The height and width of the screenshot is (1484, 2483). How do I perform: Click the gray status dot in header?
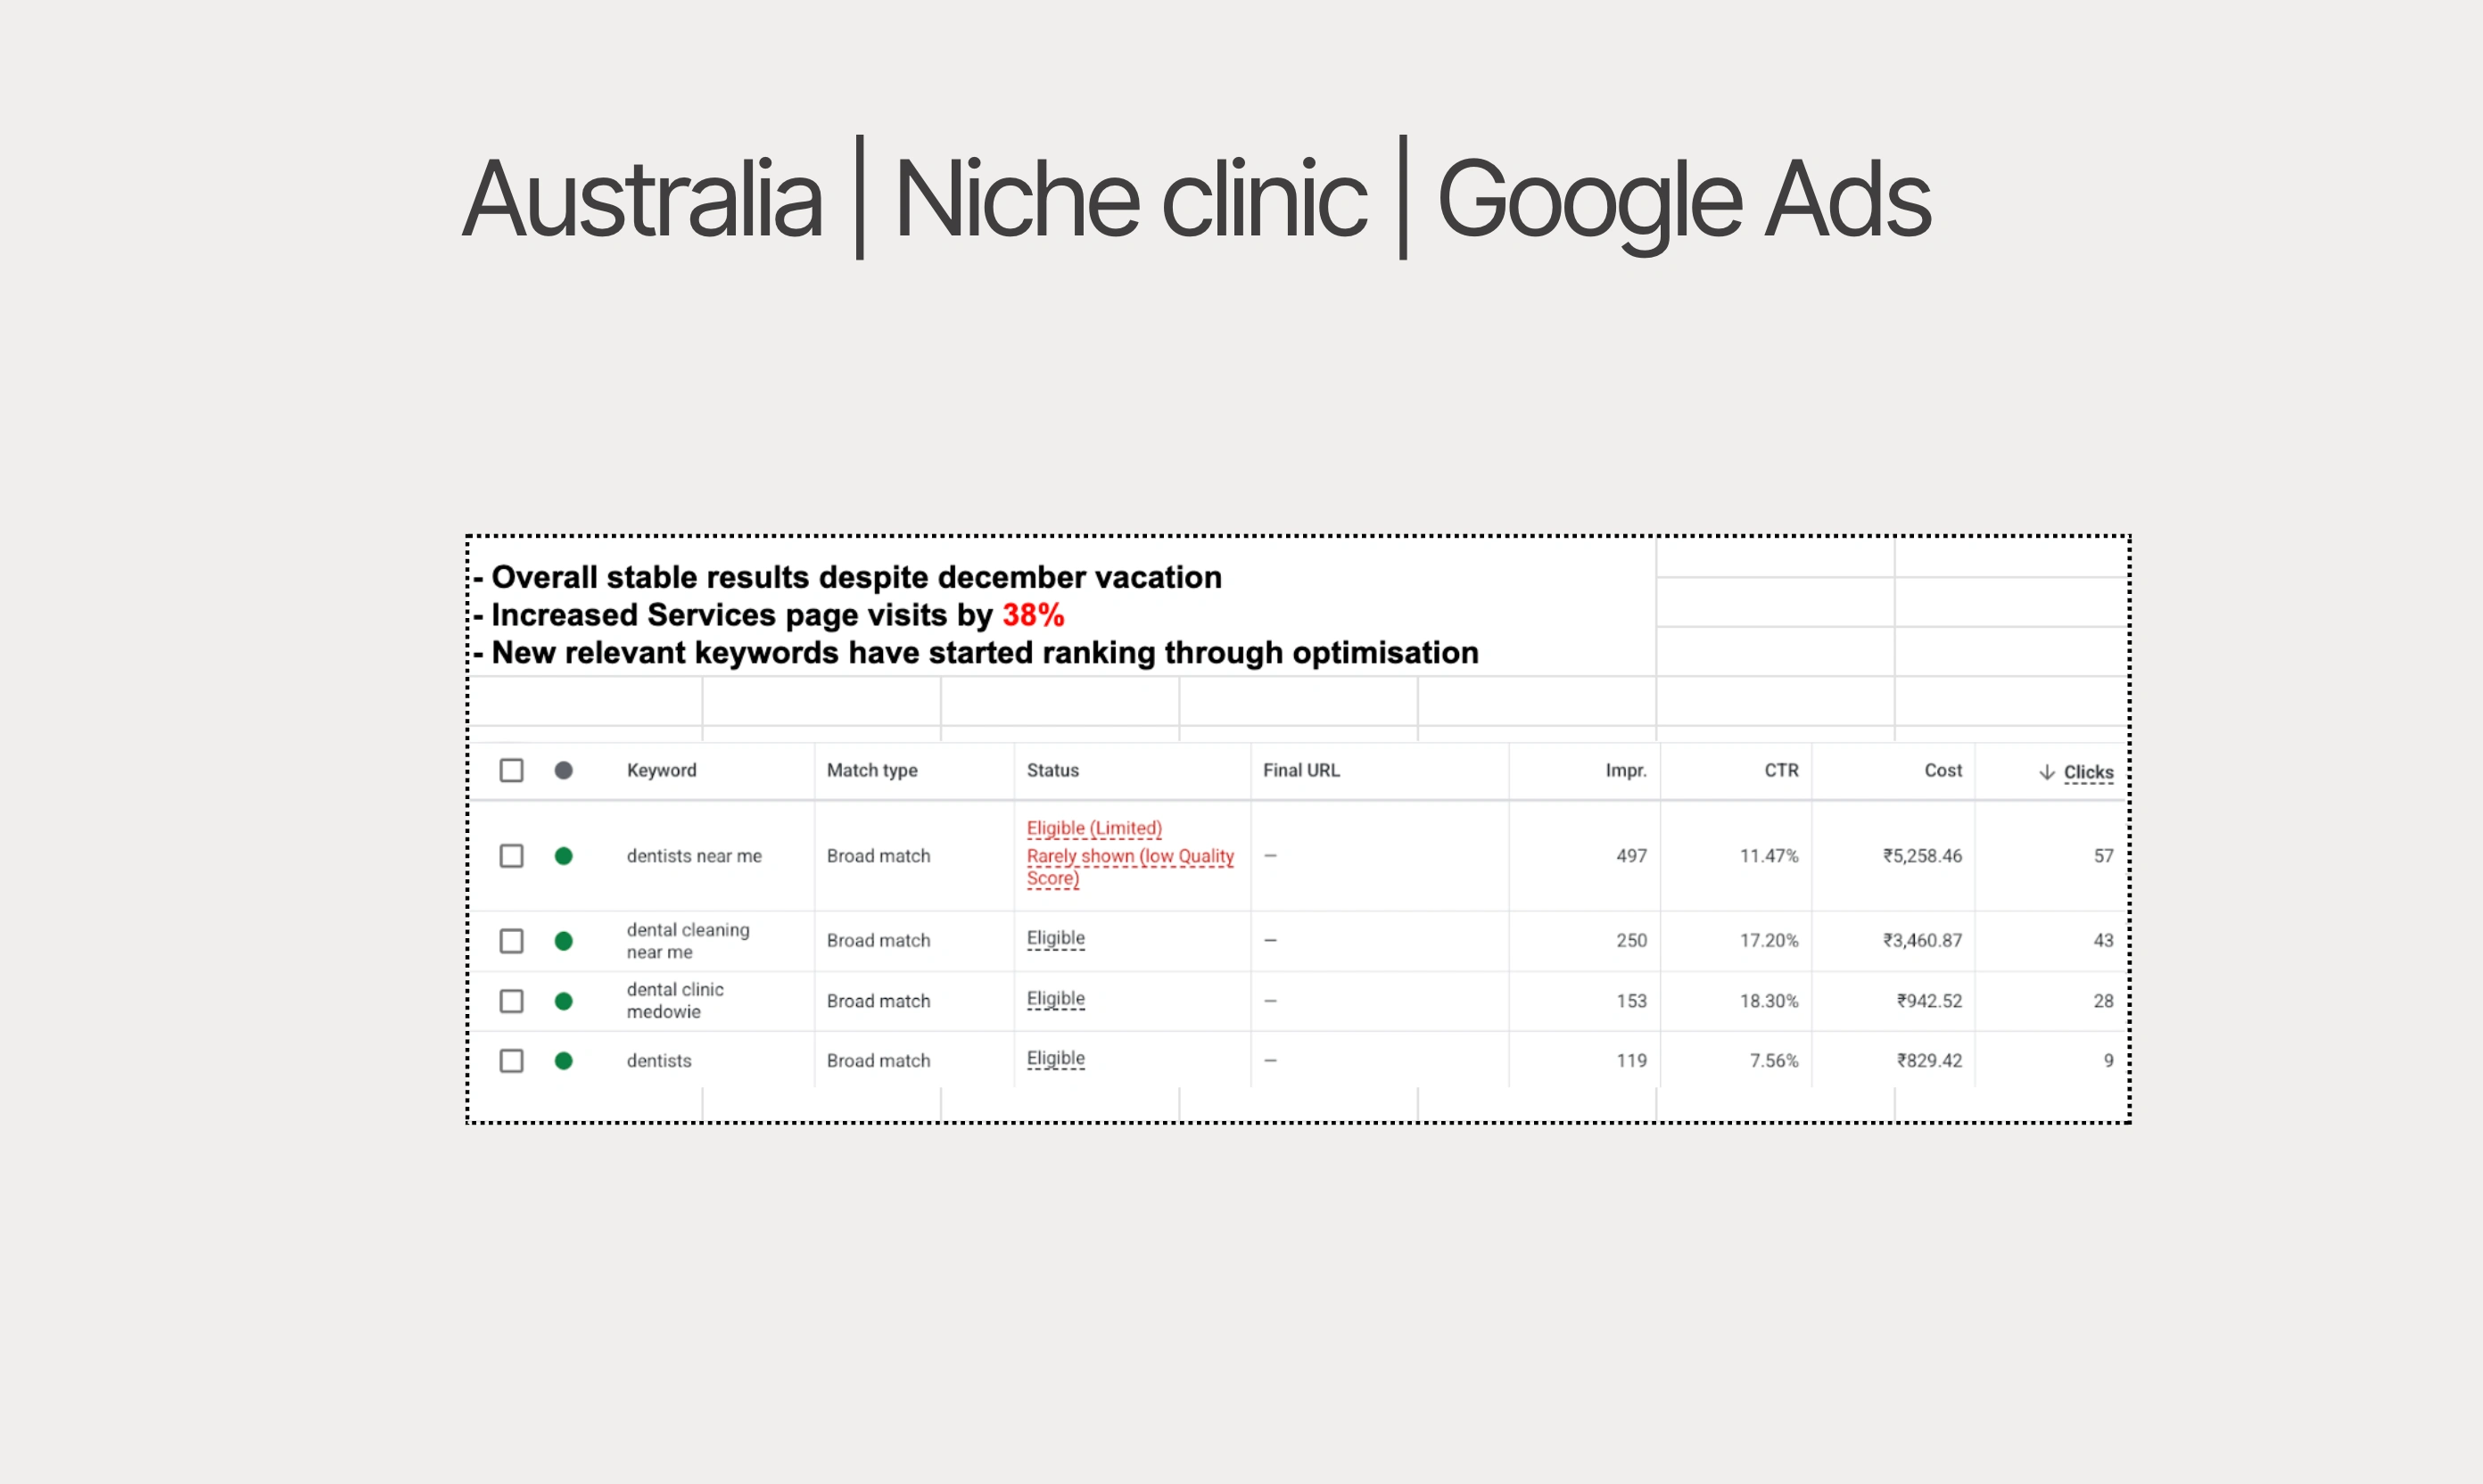coord(564,770)
